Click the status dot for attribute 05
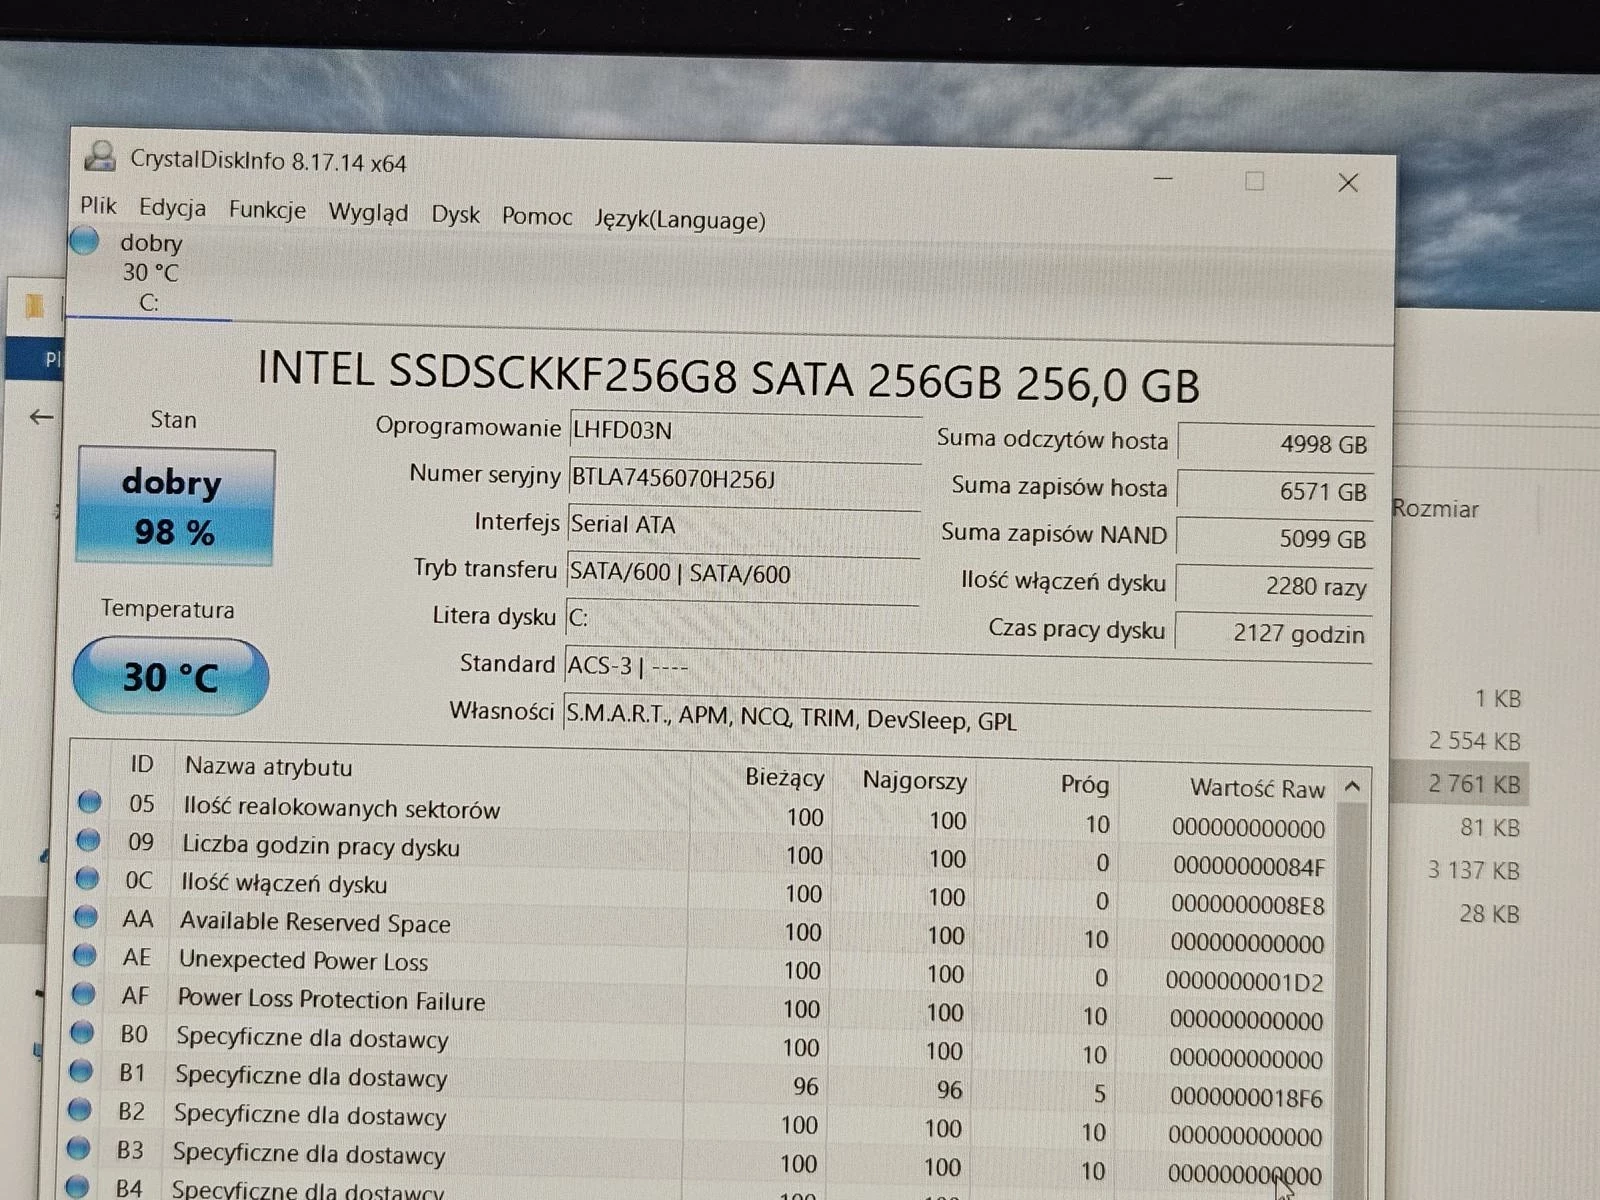This screenshot has height=1200, width=1600. coord(90,801)
